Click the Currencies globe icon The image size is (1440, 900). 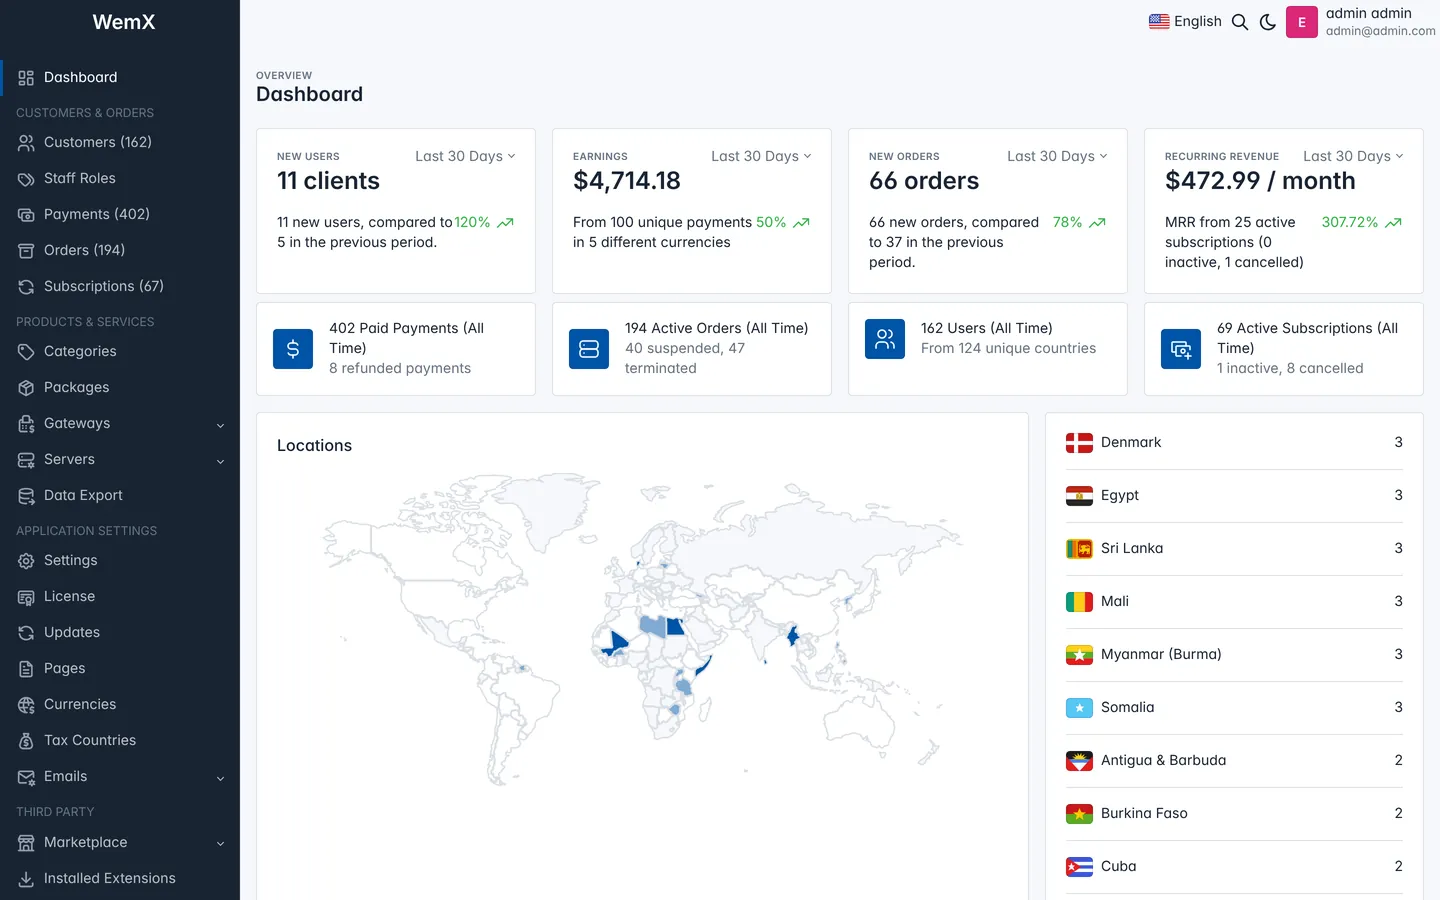[x=26, y=705]
